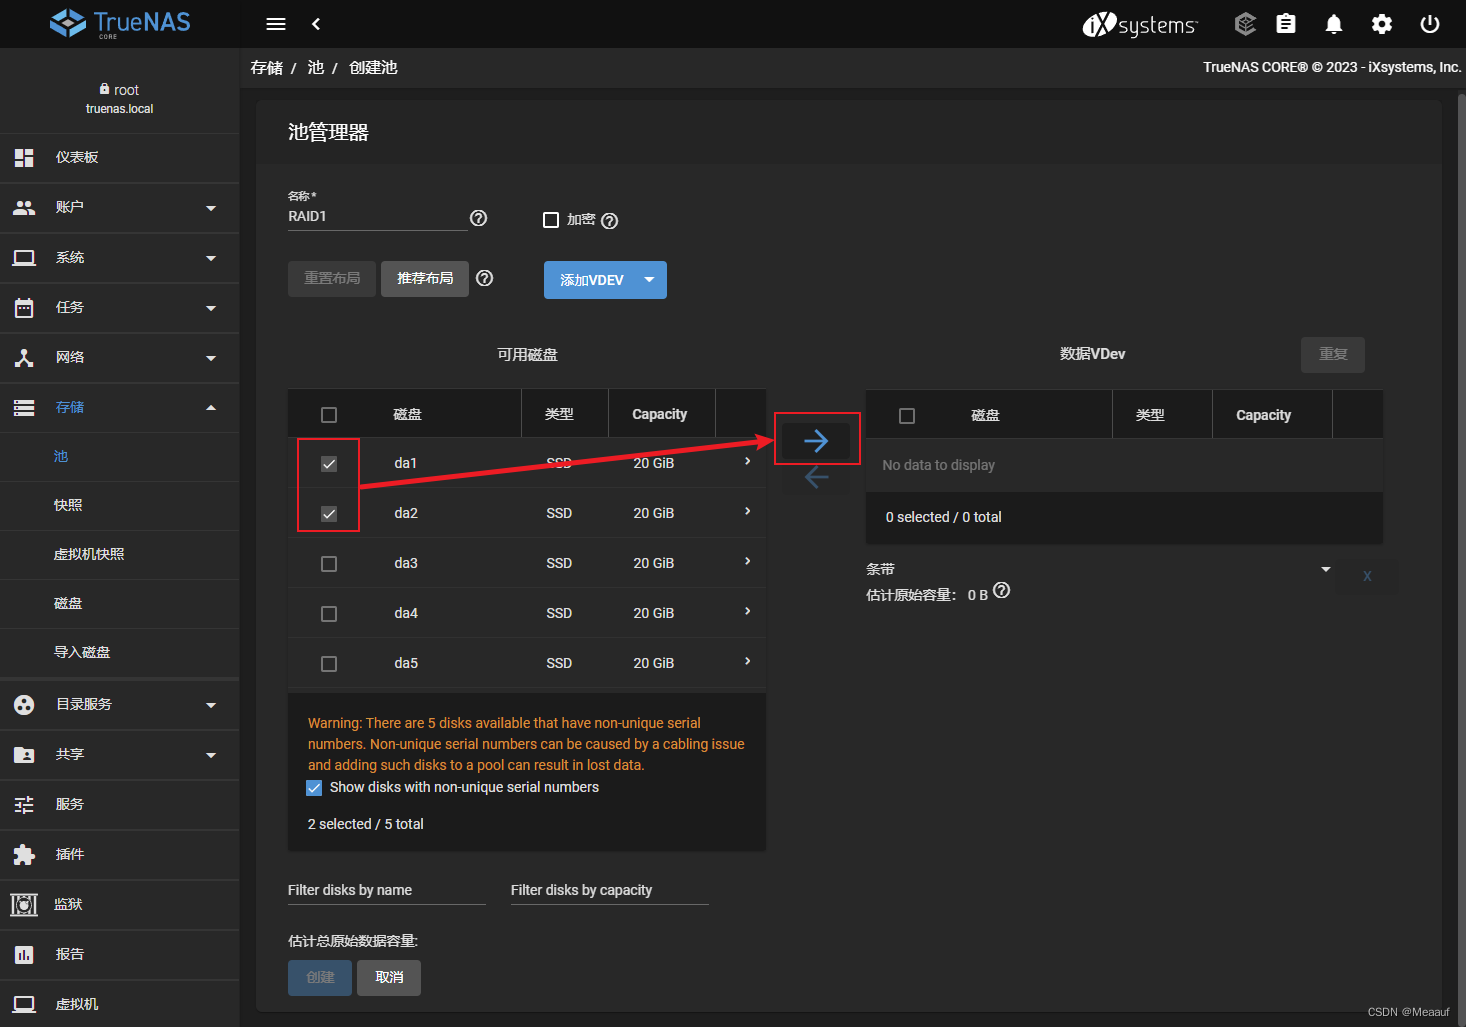Click the TrueNAS CORE logo
The image size is (1466, 1027).
coord(120,23)
